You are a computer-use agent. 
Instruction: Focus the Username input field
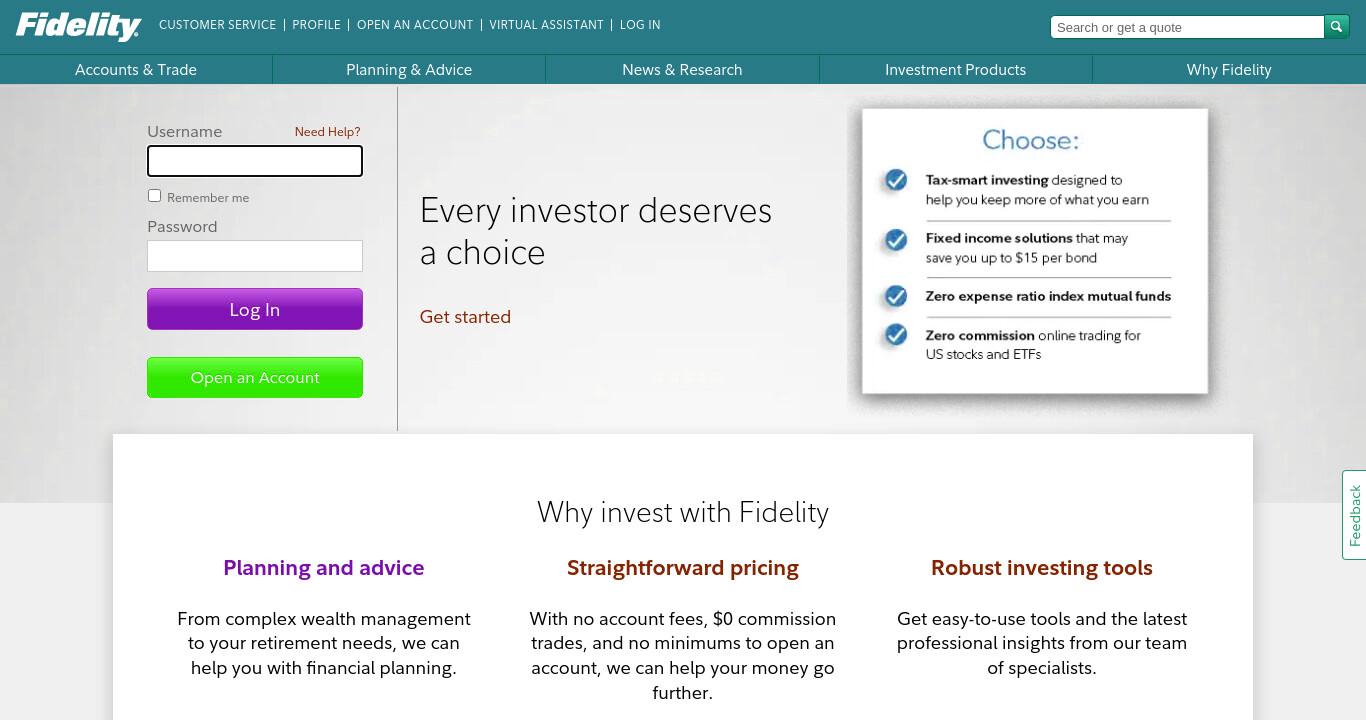[x=255, y=161]
